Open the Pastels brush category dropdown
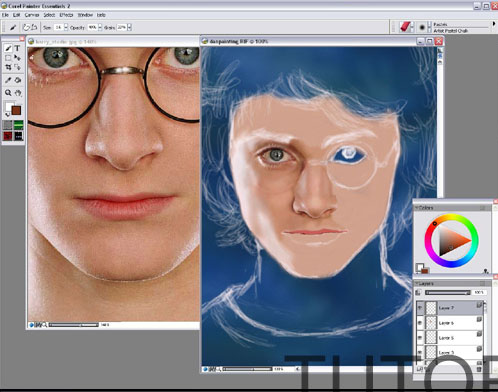 [x=413, y=27]
